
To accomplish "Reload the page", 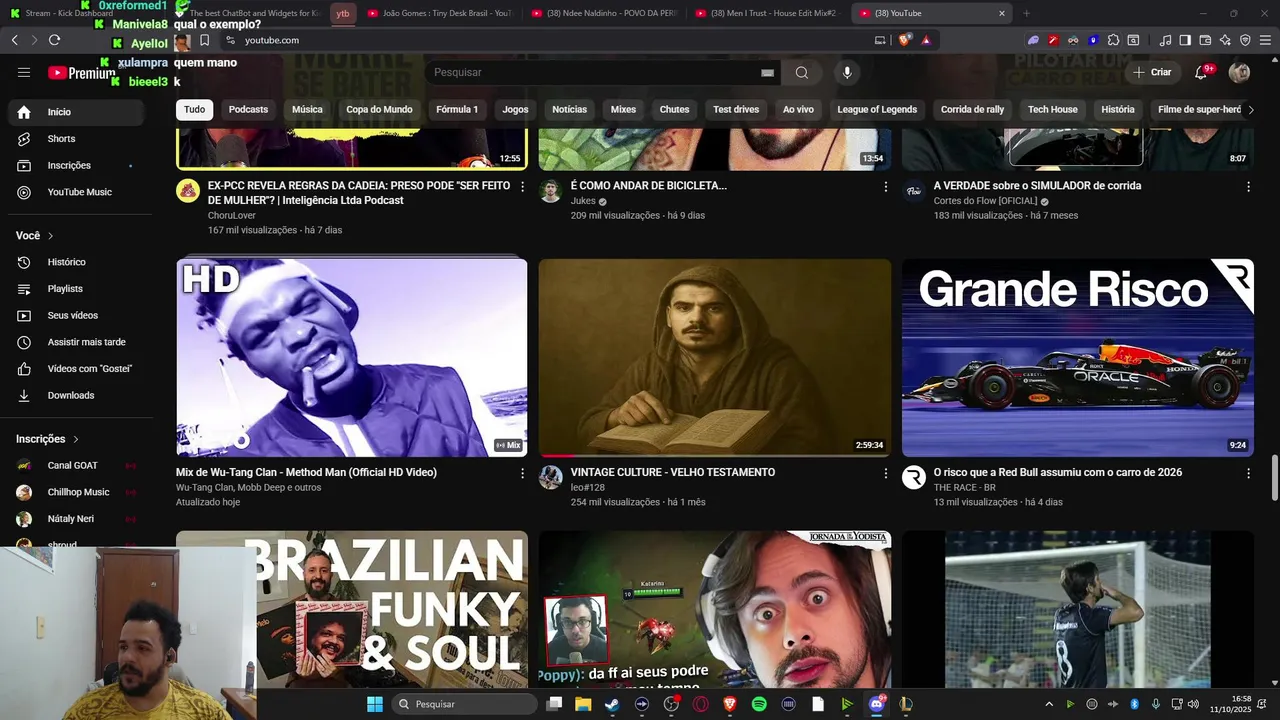I will 54,40.
